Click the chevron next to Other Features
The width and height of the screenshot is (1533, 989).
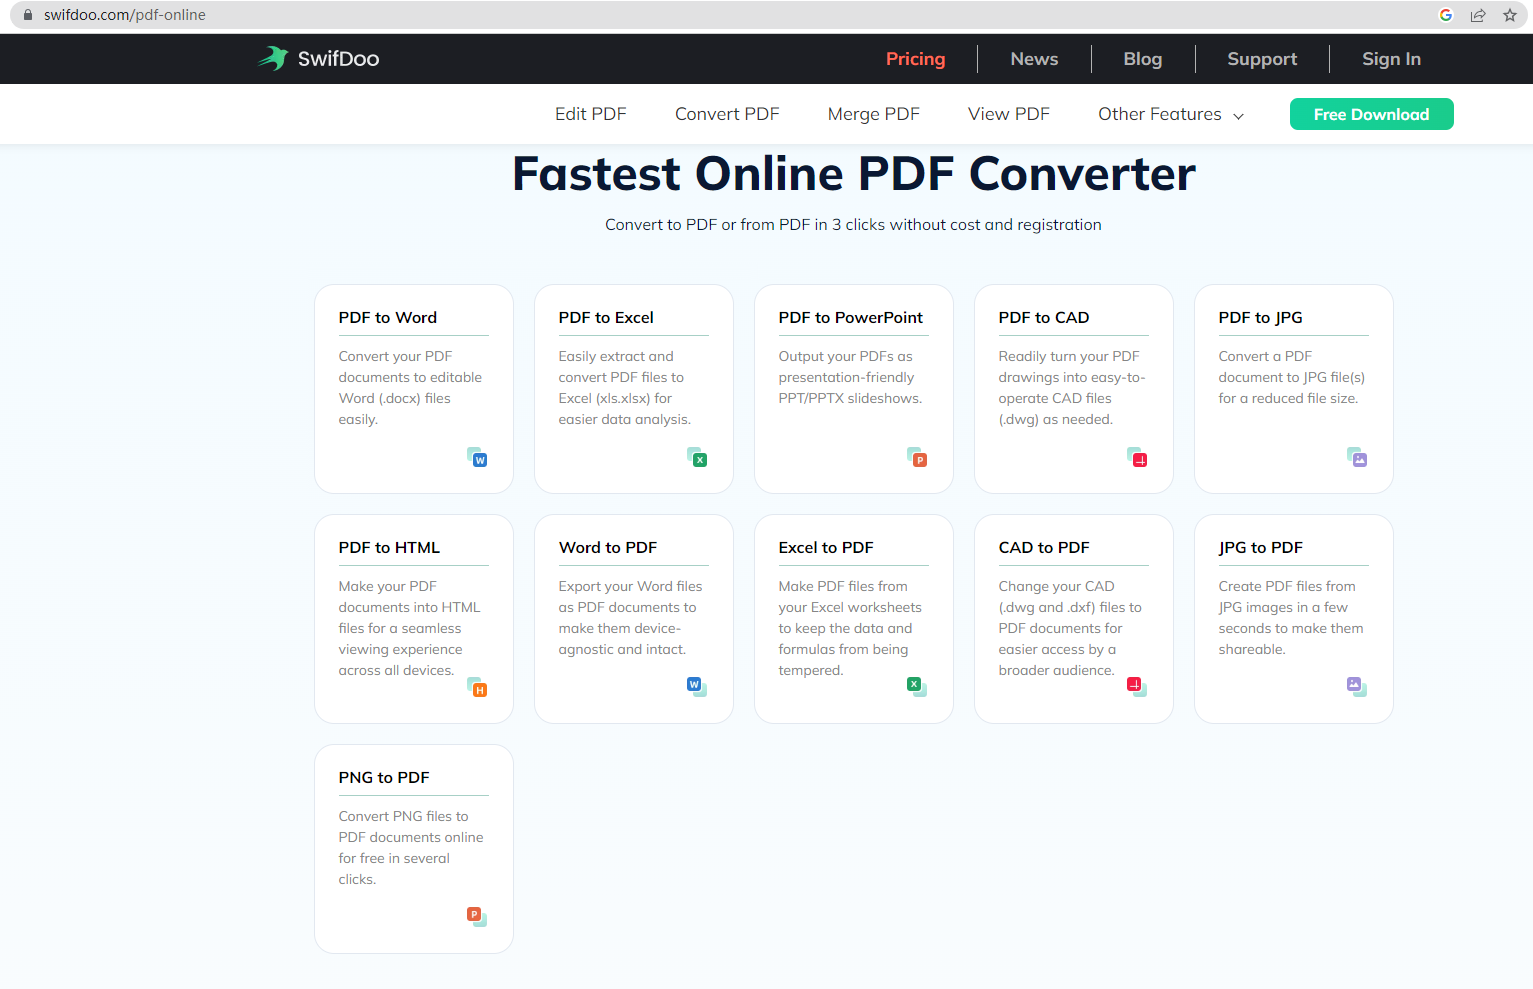tap(1238, 116)
